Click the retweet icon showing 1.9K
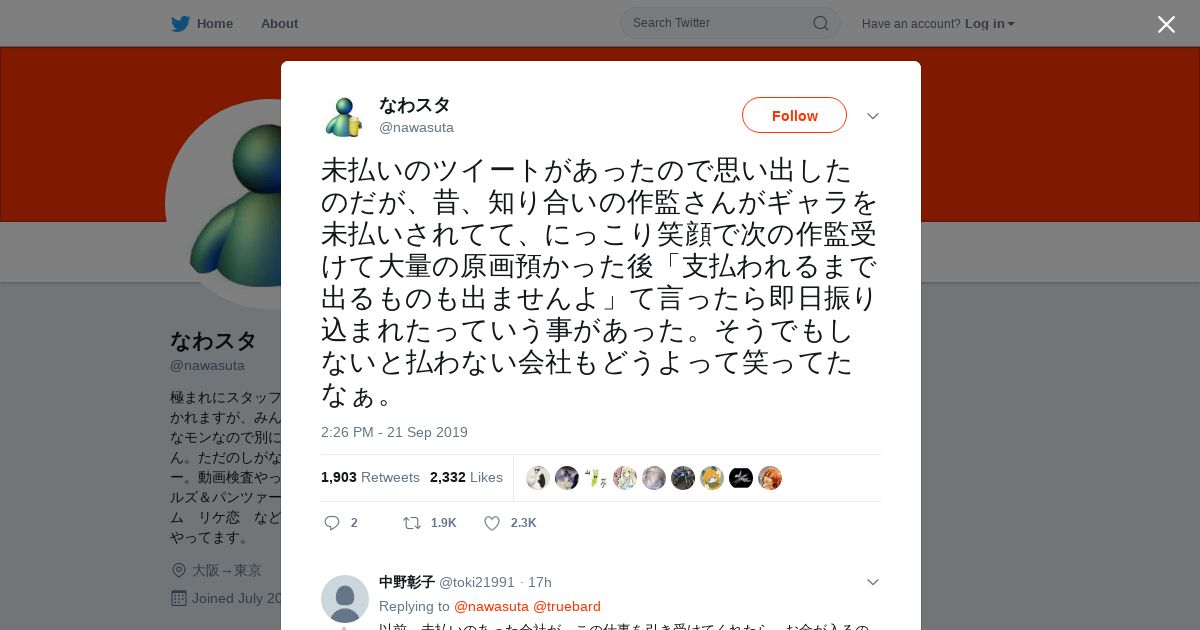The image size is (1200, 630). coord(411,523)
